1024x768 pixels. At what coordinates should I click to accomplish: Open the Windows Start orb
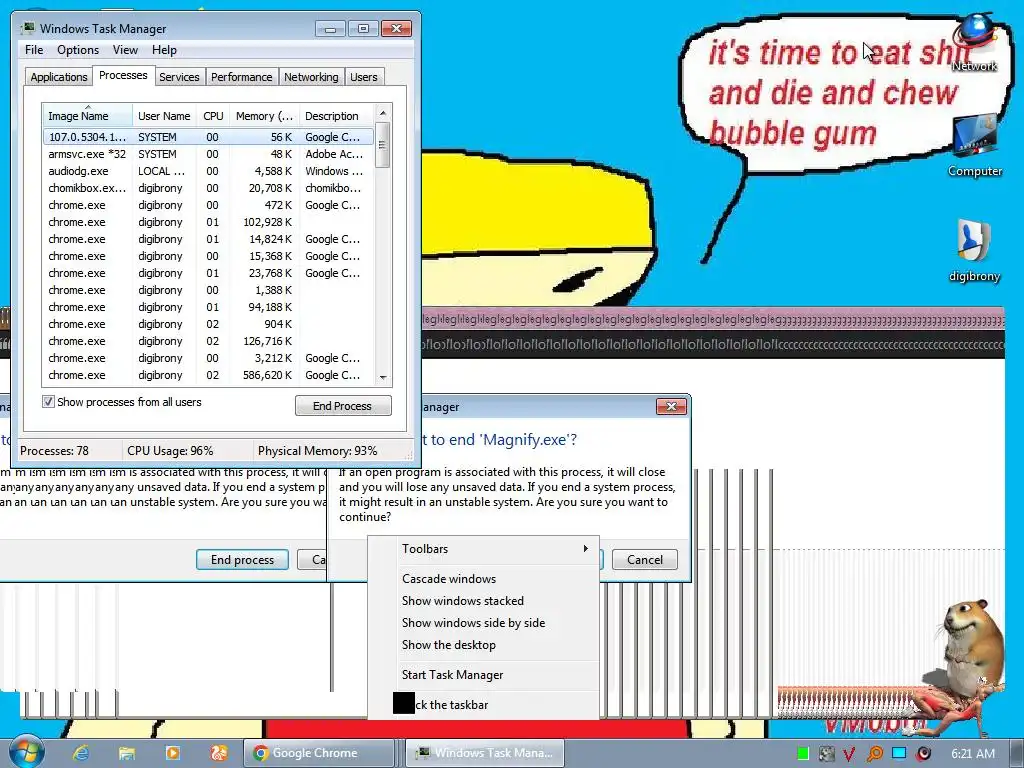coord(26,752)
